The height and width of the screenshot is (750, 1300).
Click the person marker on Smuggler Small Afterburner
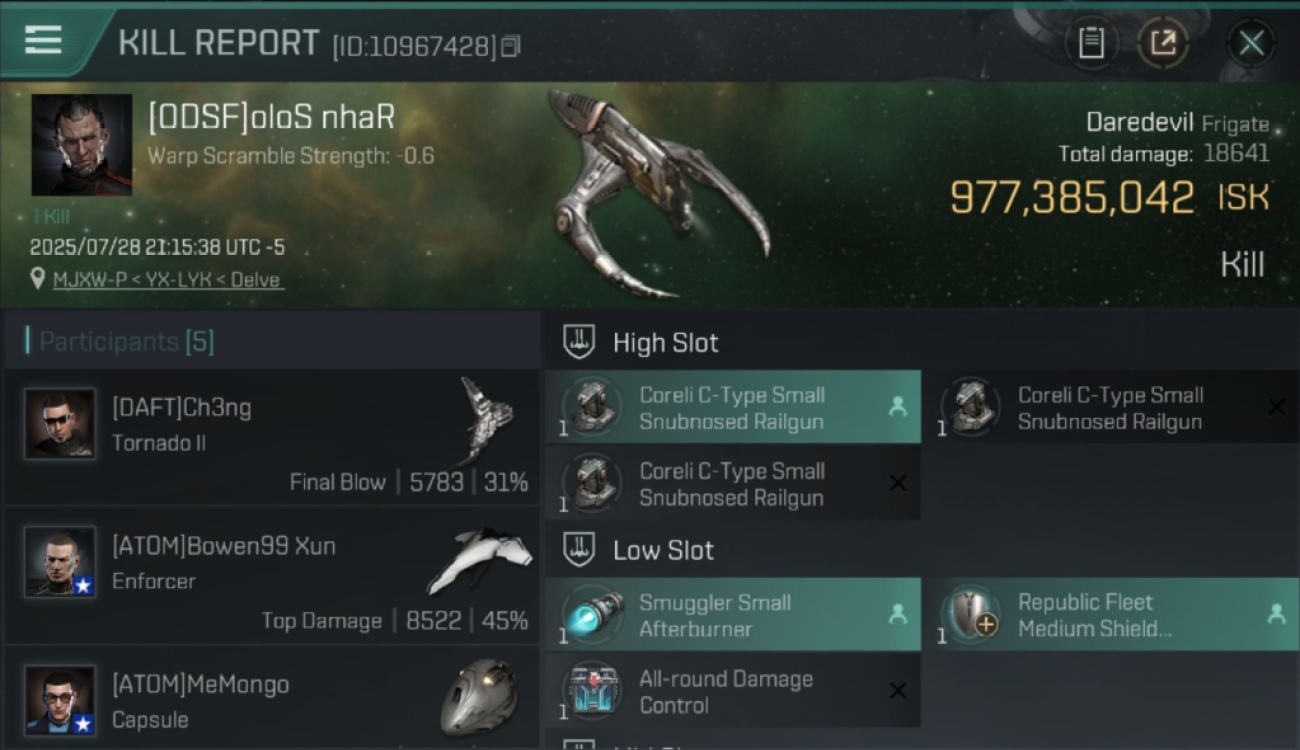click(x=898, y=615)
